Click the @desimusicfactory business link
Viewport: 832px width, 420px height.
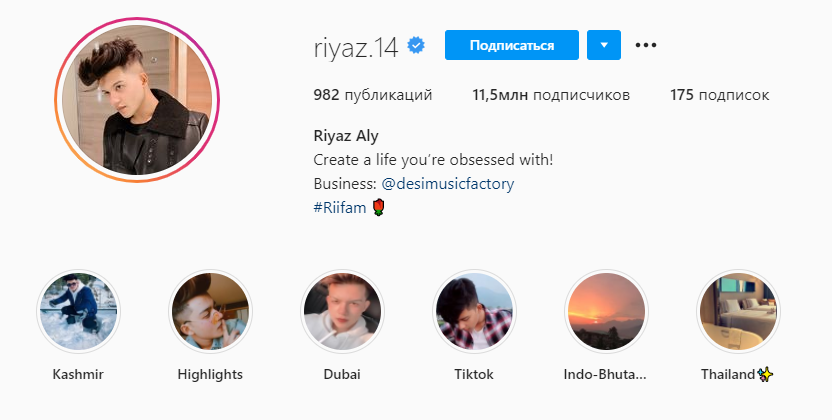pyautogui.click(x=448, y=184)
